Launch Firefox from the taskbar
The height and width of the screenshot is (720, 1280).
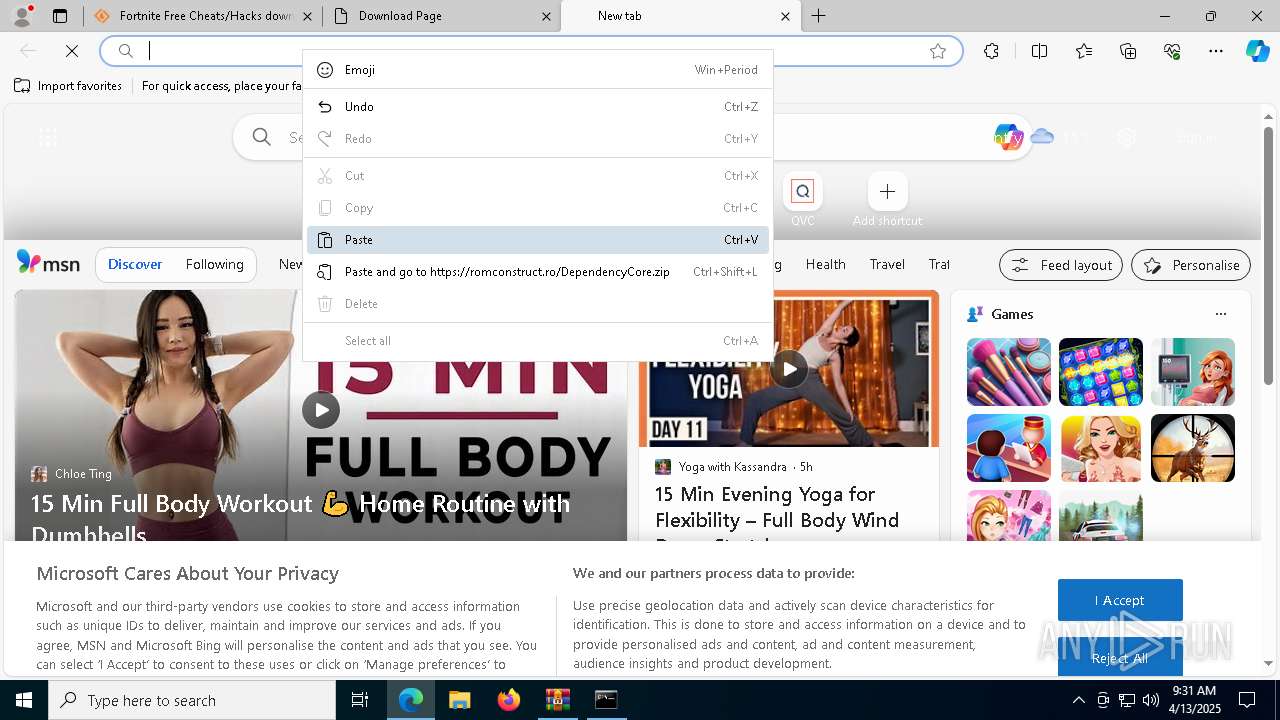[508, 700]
